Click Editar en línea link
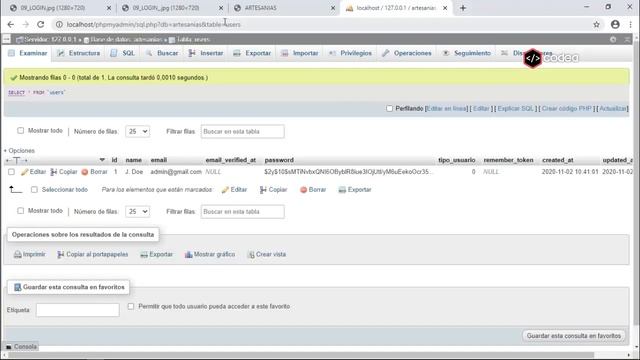 447,109
